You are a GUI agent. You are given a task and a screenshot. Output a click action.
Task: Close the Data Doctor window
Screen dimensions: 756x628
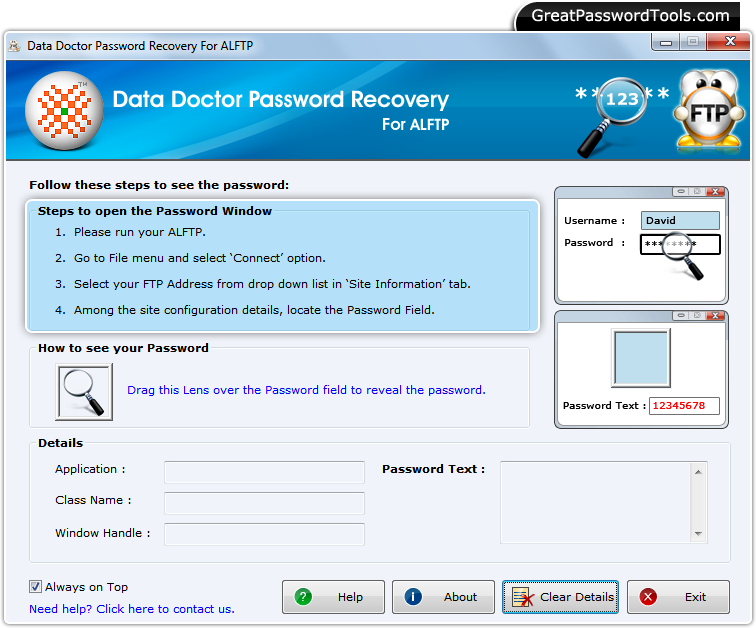[730, 42]
